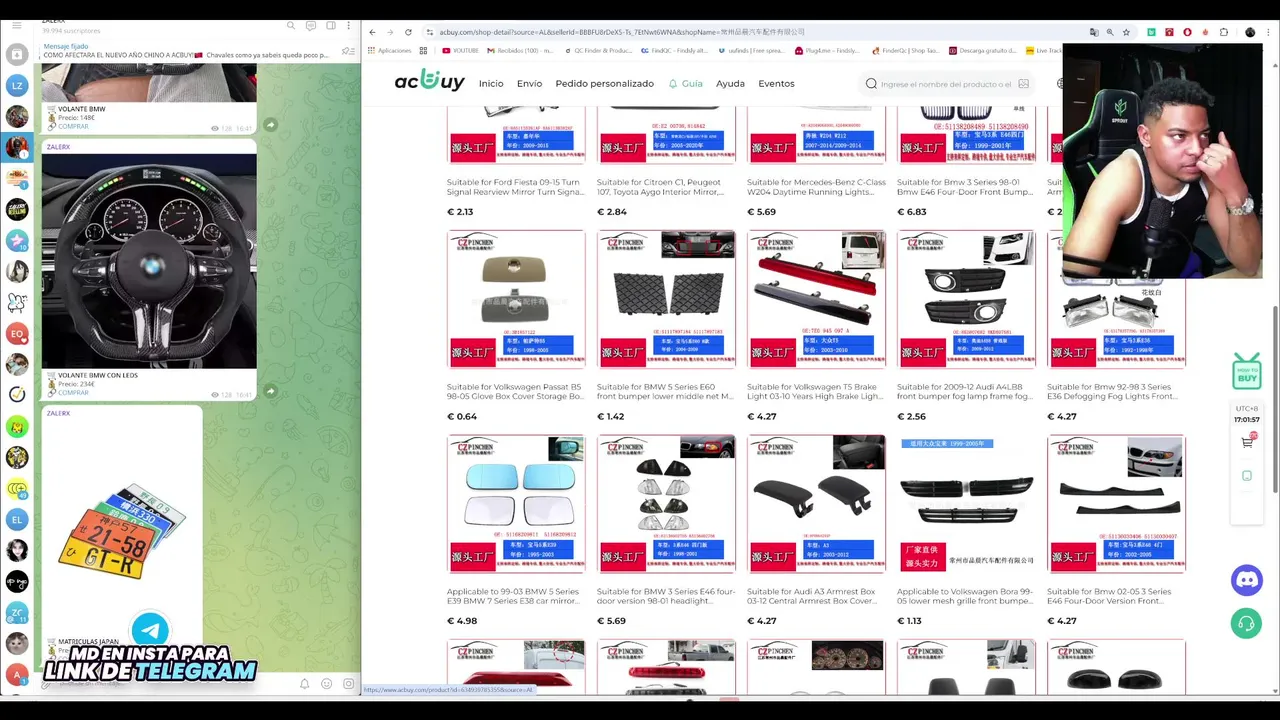Click COMPRAR link under VOLANTE BMW CON LEDS
The height and width of the screenshot is (720, 1280).
pos(72,393)
